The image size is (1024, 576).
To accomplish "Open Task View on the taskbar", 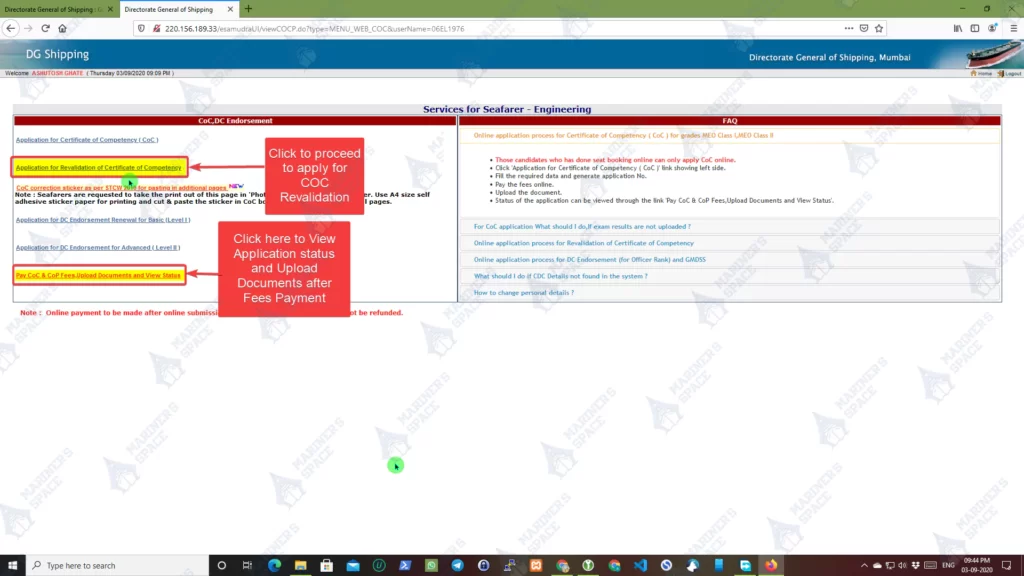I will pyautogui.click(x=248, y=565).
